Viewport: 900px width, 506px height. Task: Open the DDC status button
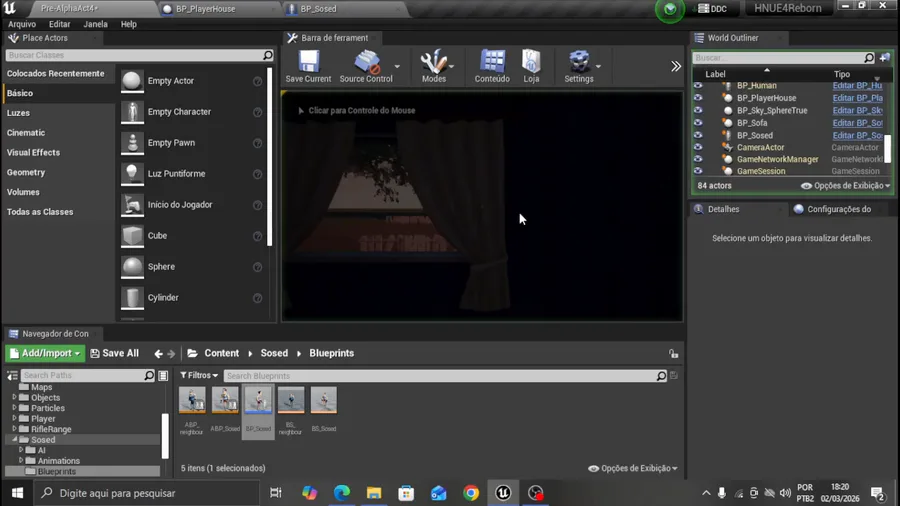[x=712, y=9]
